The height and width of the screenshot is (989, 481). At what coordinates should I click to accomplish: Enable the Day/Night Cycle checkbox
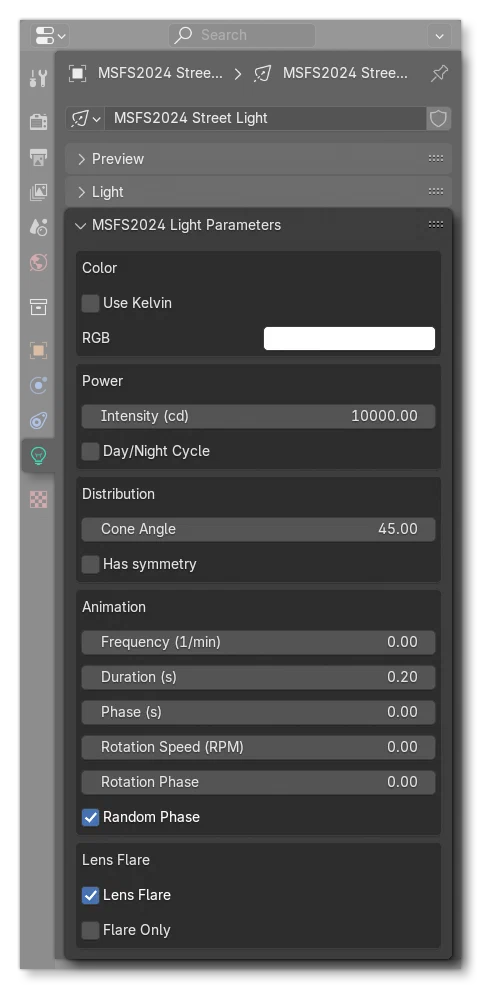pos(91,452)
